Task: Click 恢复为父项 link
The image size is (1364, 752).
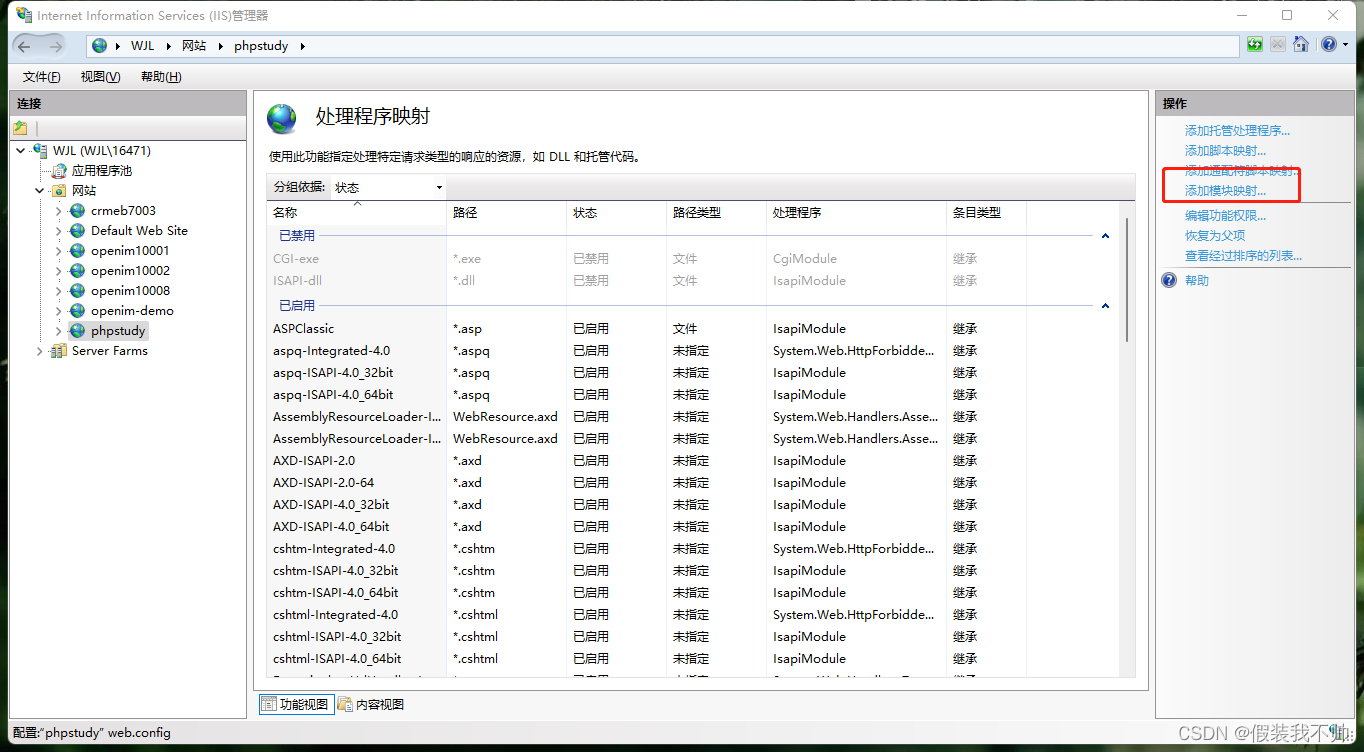Action: coord(1215,235)
